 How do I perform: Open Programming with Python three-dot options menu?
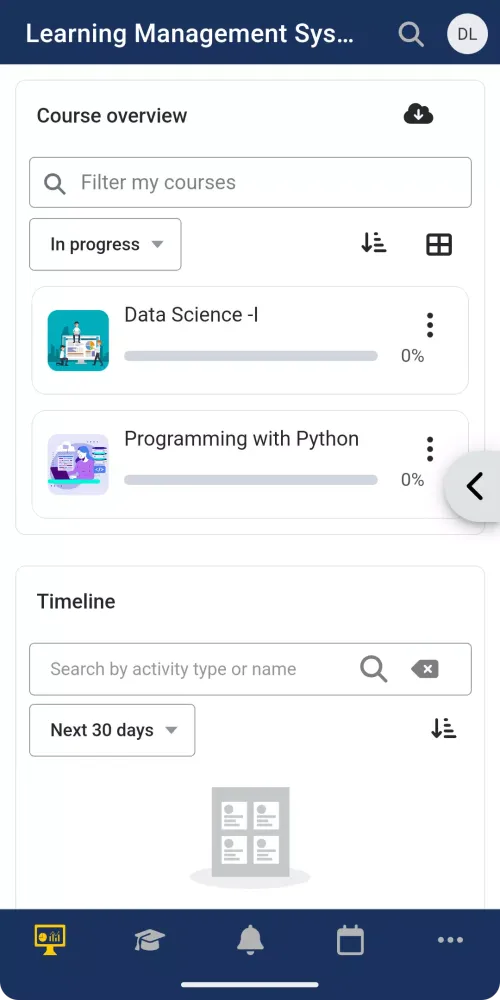click(x=430, y=449)
